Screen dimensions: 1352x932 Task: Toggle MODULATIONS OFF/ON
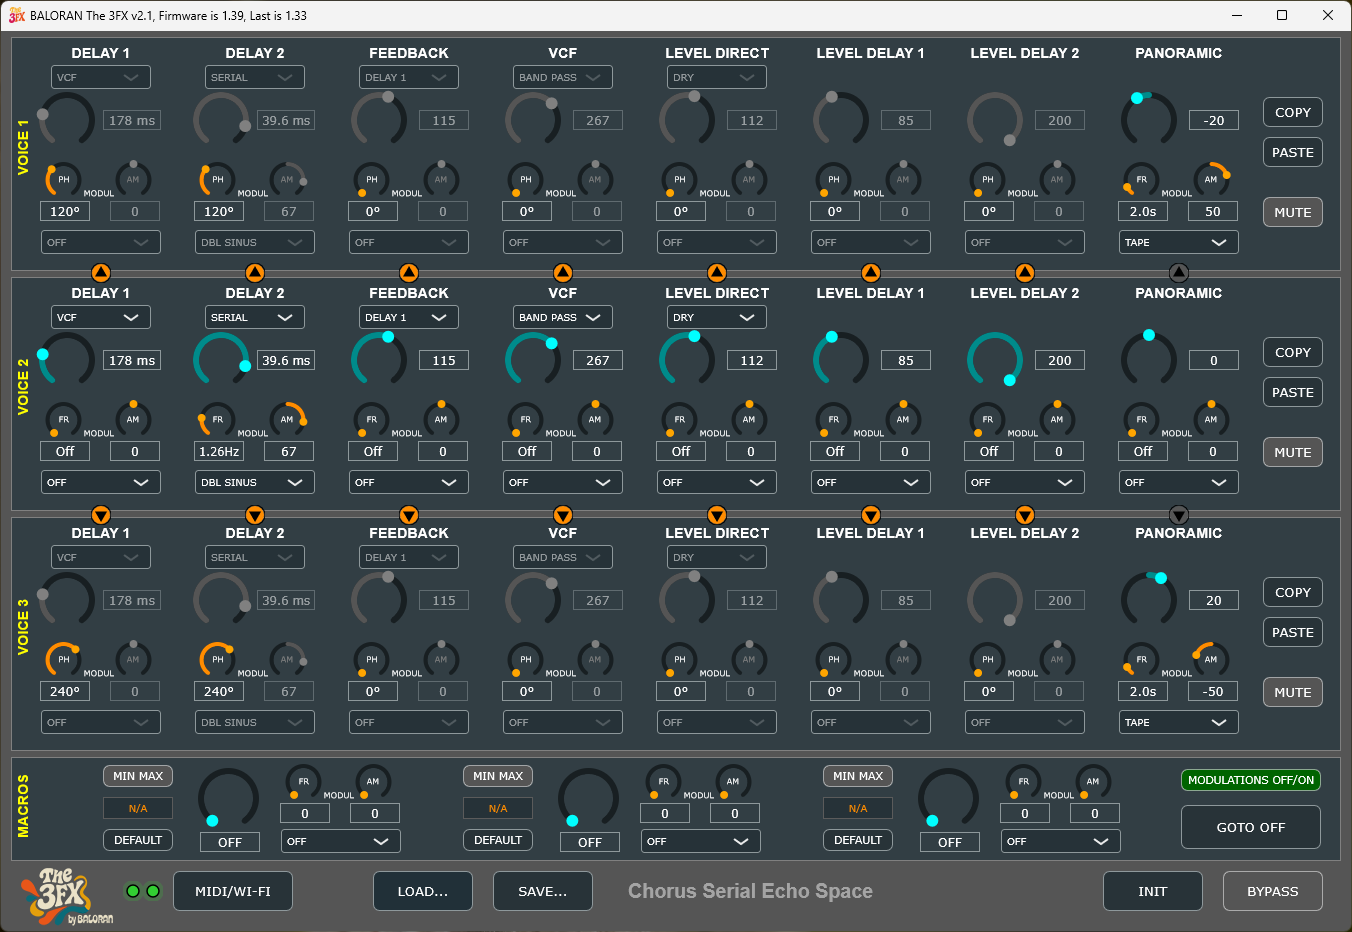click(x=1250, y=779)
